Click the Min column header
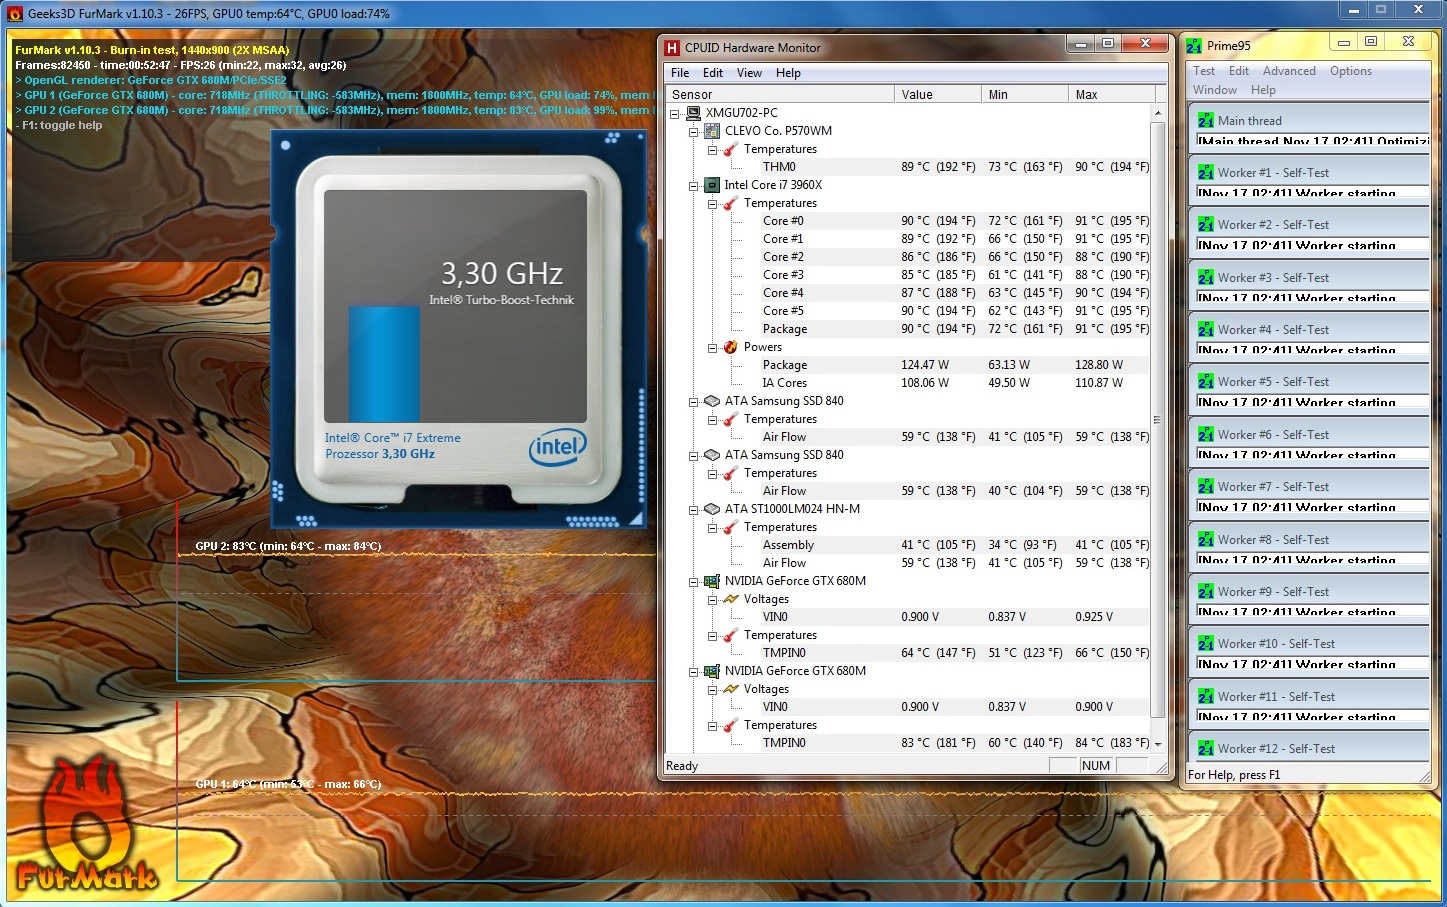The height and width of the screenshot is (907, 1447). point(1025,94)
